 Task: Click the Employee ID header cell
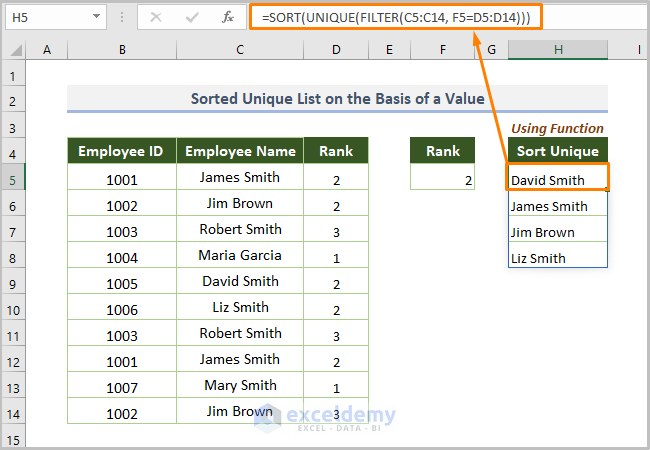click(121, 151)
